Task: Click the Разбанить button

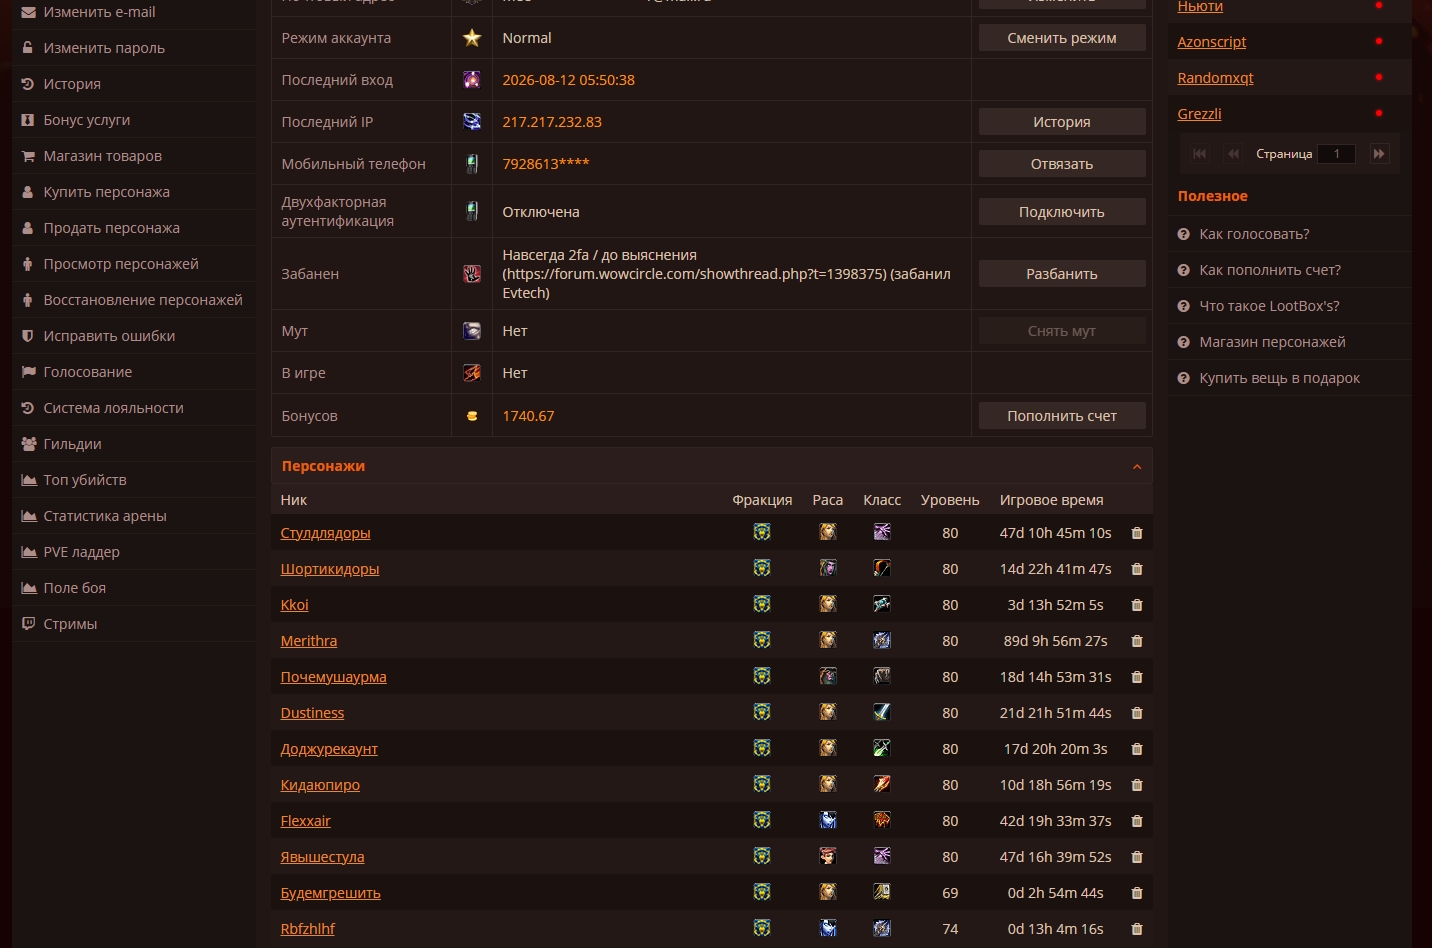Action: [x=1062, y=274]
